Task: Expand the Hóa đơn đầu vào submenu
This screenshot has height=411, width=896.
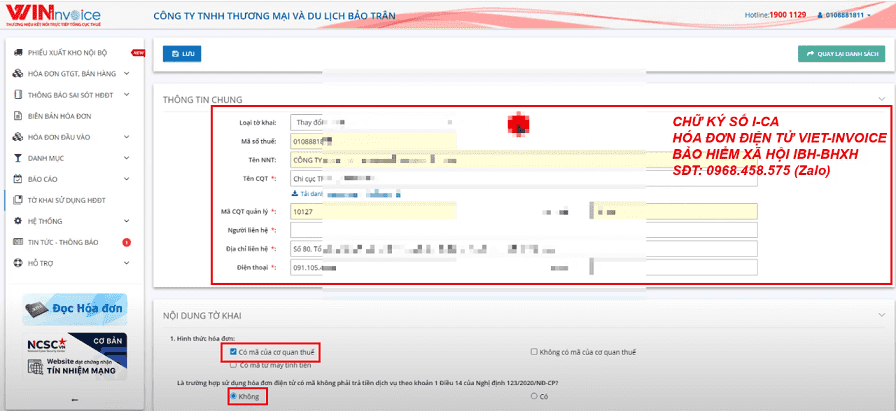Action: (127, 137)
